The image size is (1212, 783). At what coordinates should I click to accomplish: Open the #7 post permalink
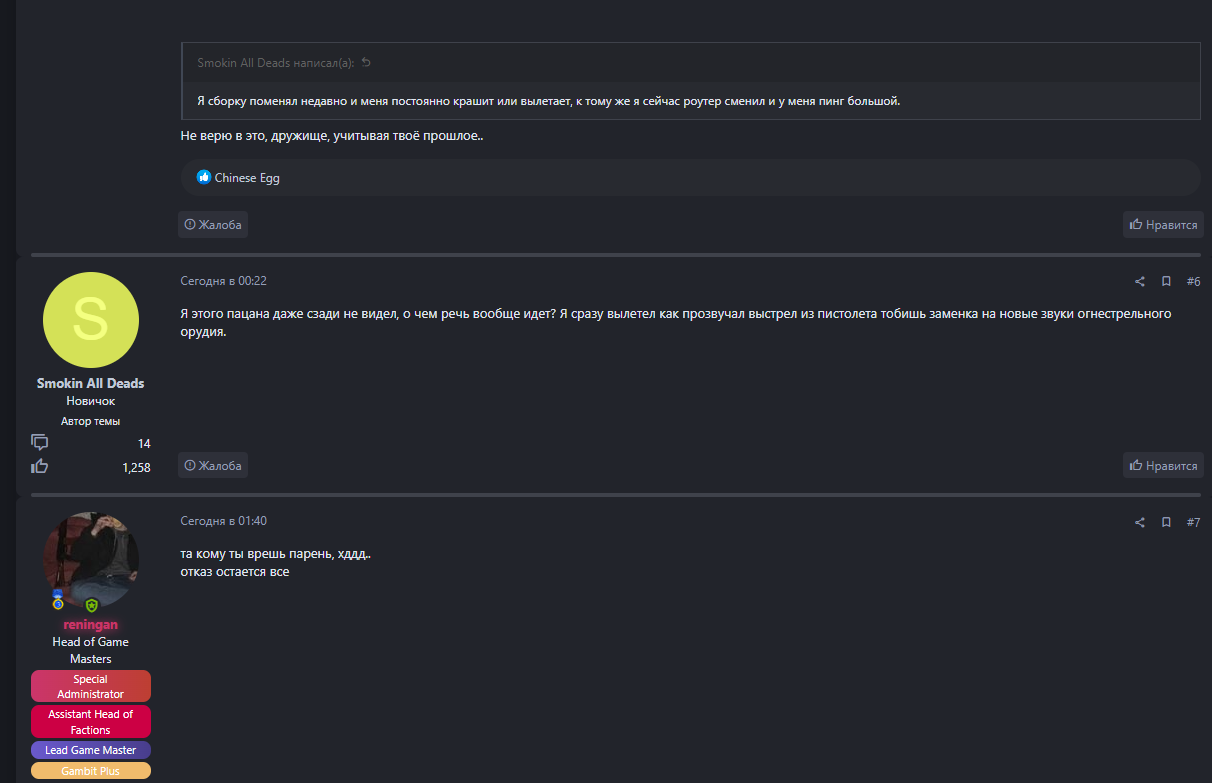click(1193, 522)
